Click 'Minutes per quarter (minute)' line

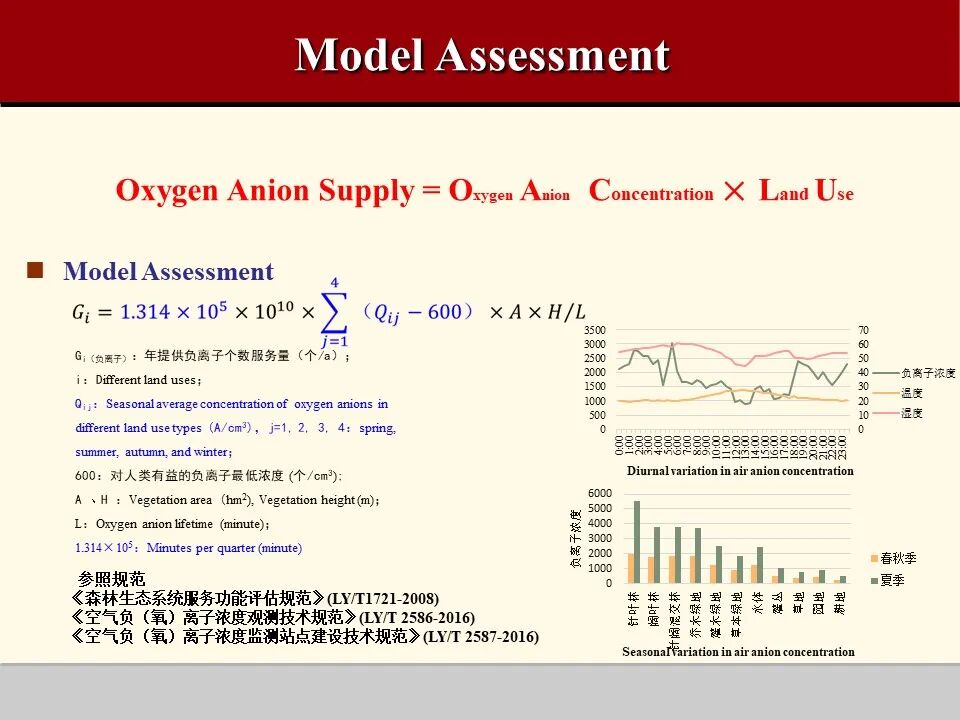pos(189,548)
